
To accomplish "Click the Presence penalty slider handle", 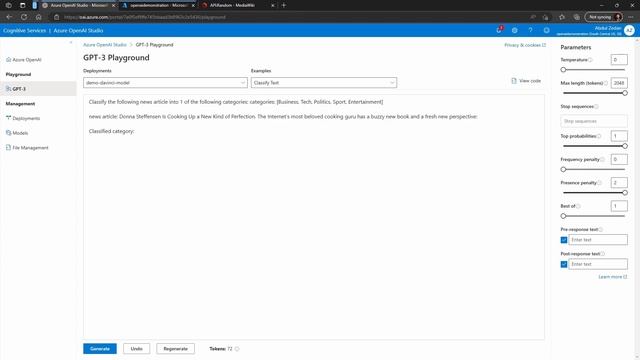I will click(625, 193).
